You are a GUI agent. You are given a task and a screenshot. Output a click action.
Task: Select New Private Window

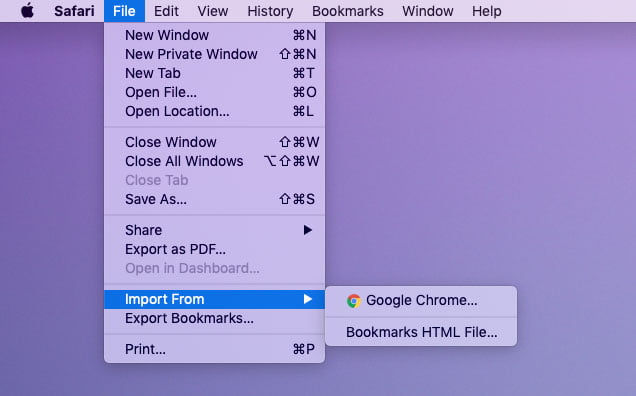(215, 54)
